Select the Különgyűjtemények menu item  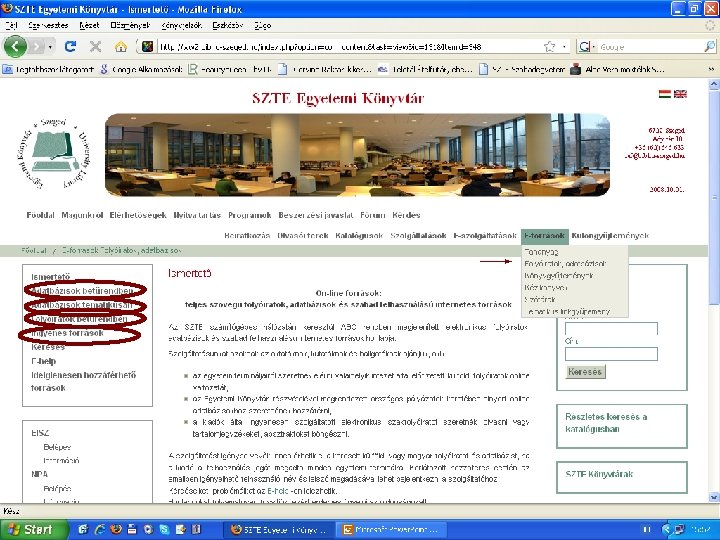(x=610, y=236)
